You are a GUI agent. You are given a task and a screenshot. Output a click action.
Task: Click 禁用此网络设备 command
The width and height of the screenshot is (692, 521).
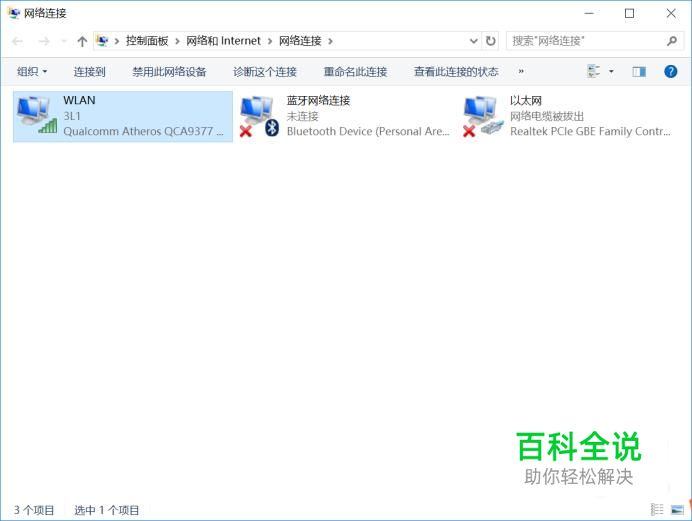click(x=169, y=71)
